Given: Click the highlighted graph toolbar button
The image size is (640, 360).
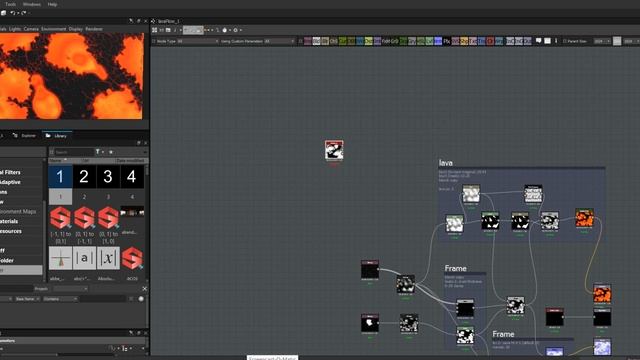Looking at the screenshot, I should (x=193, y=30).
